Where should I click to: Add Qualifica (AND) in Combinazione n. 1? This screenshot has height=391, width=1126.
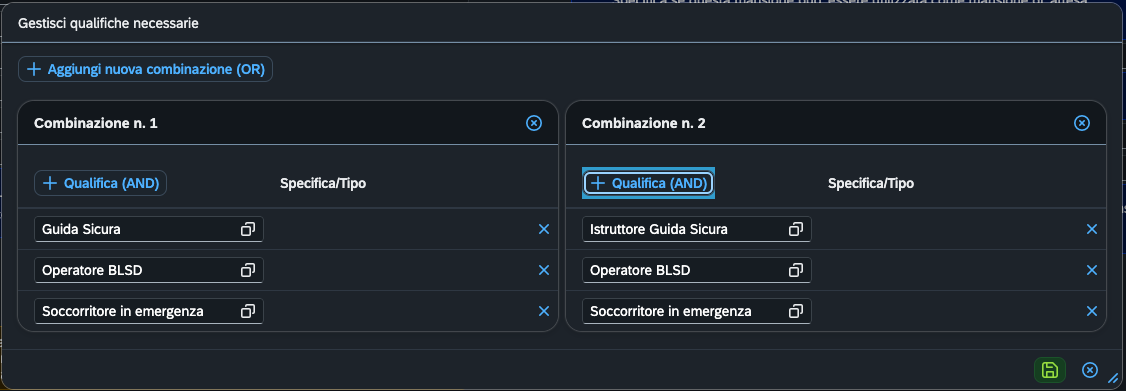point(101,183)
